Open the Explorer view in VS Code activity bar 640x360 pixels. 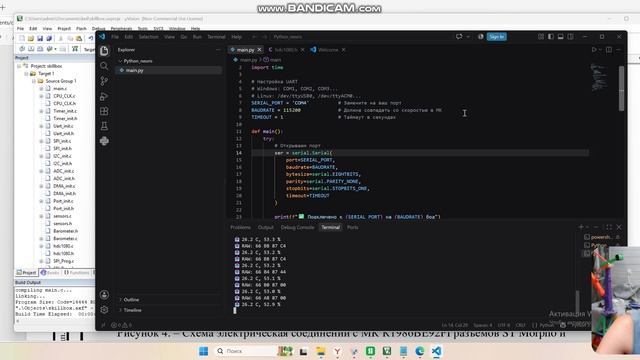pyautogui.click(x=104, y=51)
